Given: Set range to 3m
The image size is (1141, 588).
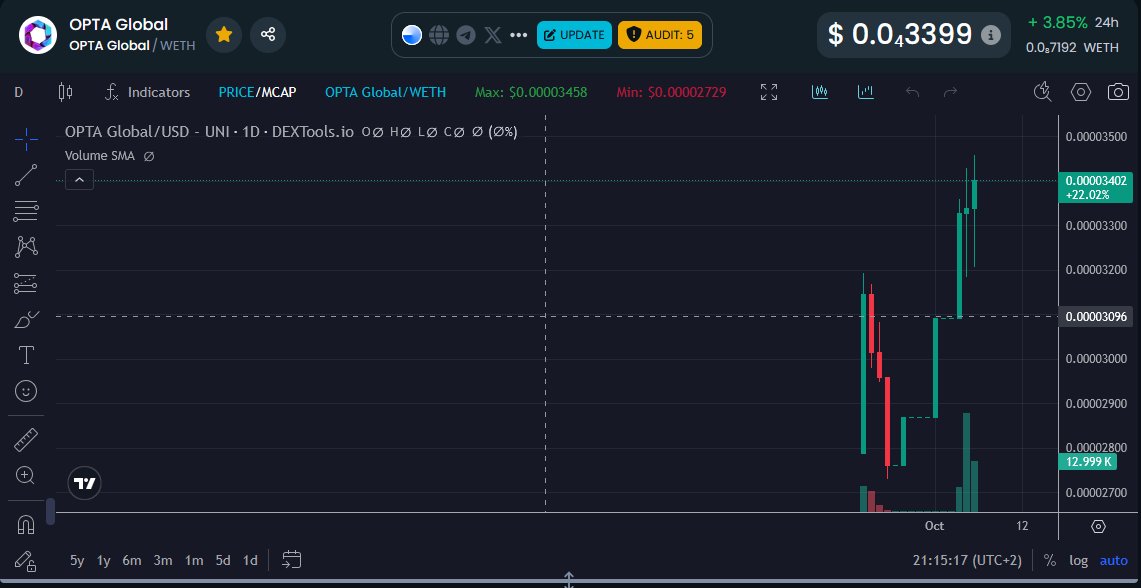Looking at the screenshot, I should tap(163, 560).
